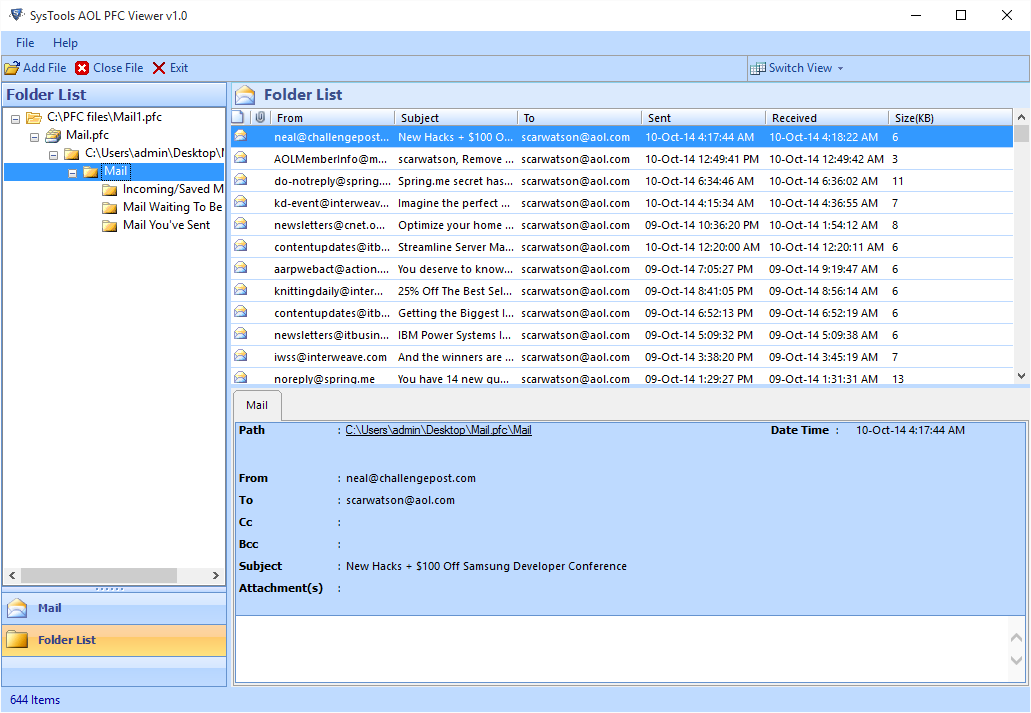Select the Mail tab in preview pane
The height and width of the screenshot is (713, 1031).
pyautogui.click(x=257, y=405)
